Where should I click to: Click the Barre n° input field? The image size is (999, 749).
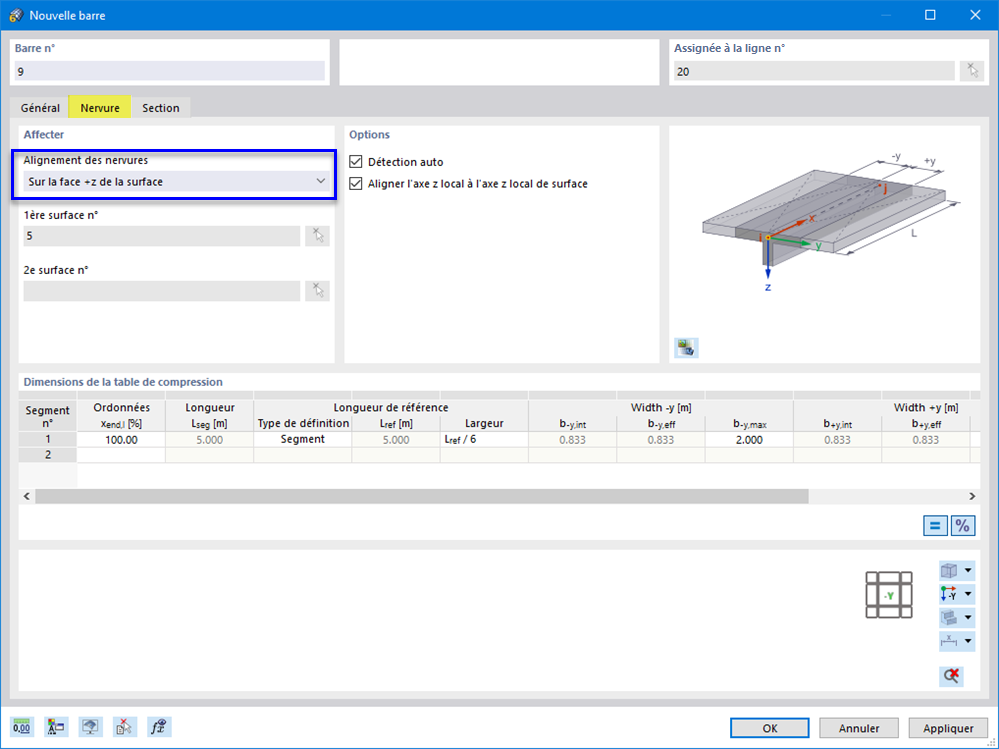coord(169,71)
